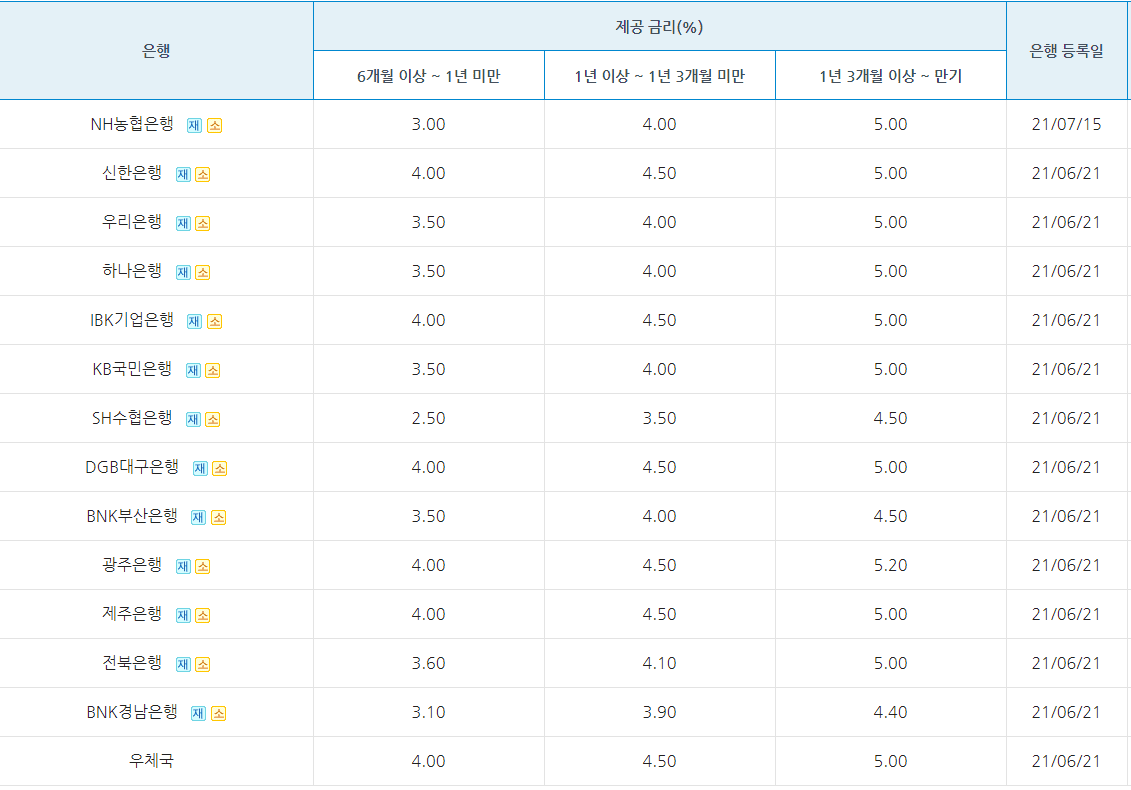
Task: Click the 3.50 middle rate for SH수협은행
Action: 659,418
